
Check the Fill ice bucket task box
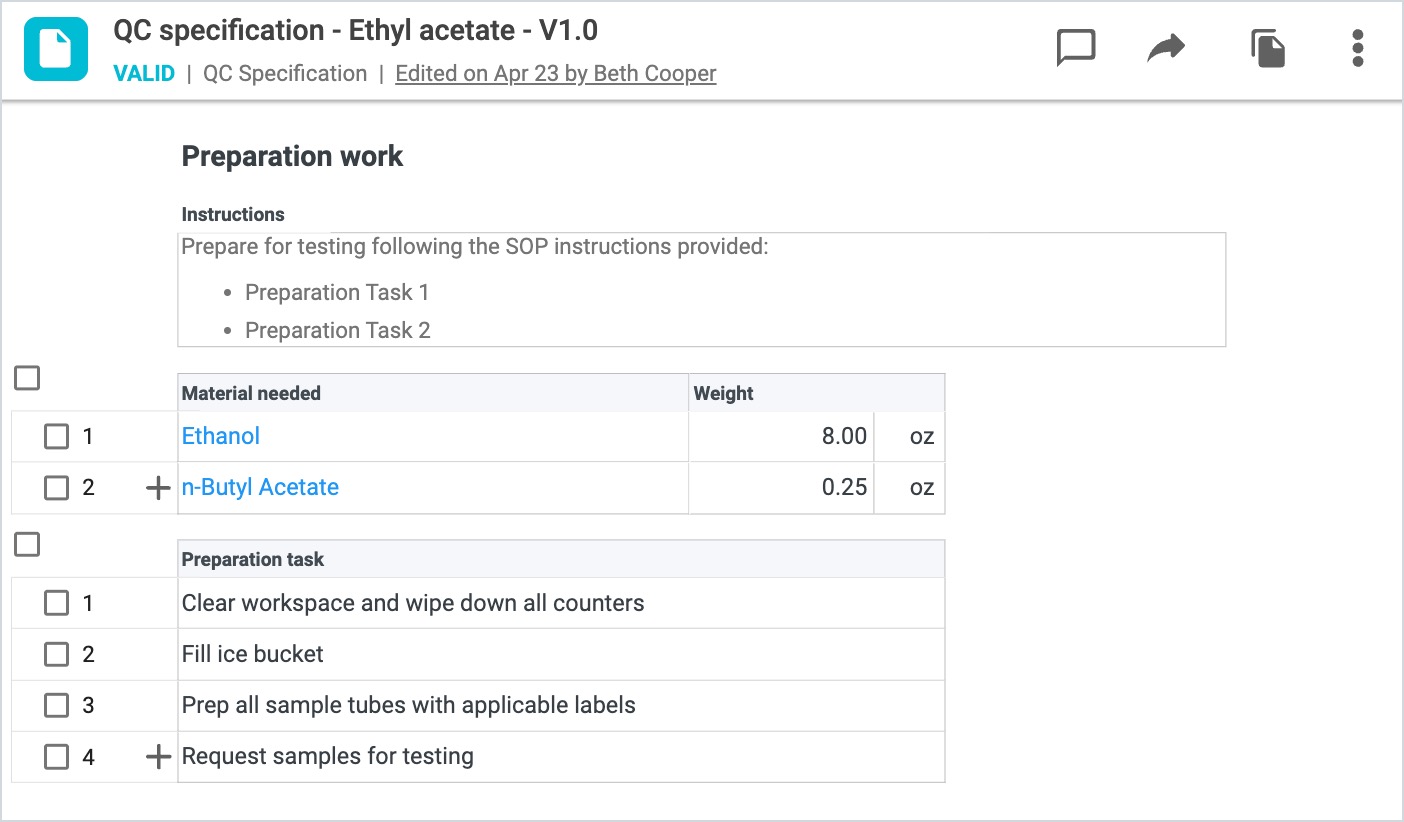click(x=57, y=654)
